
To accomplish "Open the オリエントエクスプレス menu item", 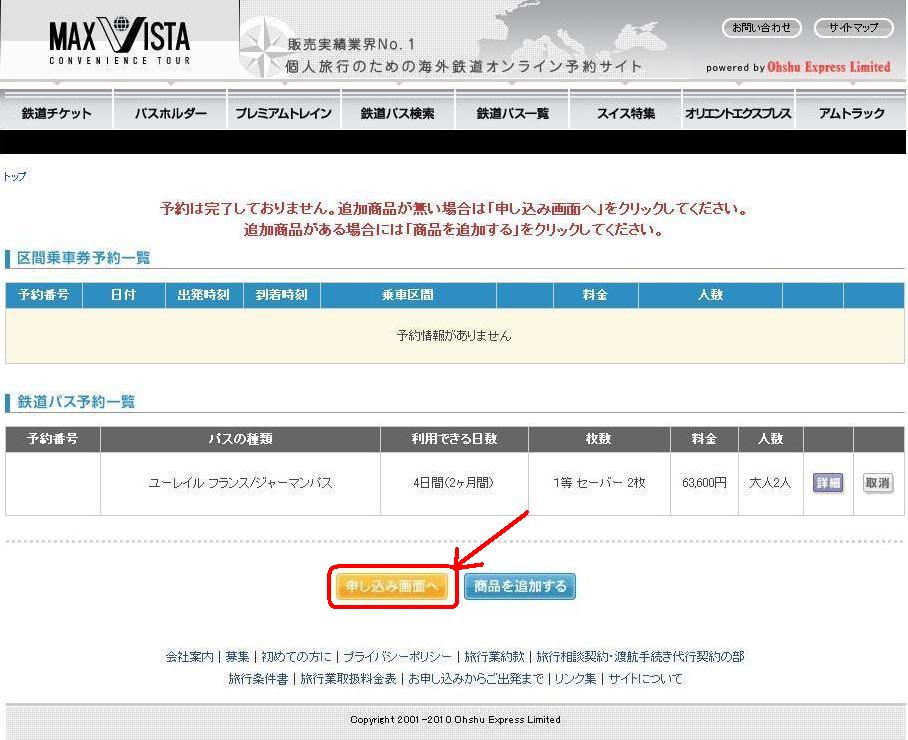I will [x=738, y=113].
